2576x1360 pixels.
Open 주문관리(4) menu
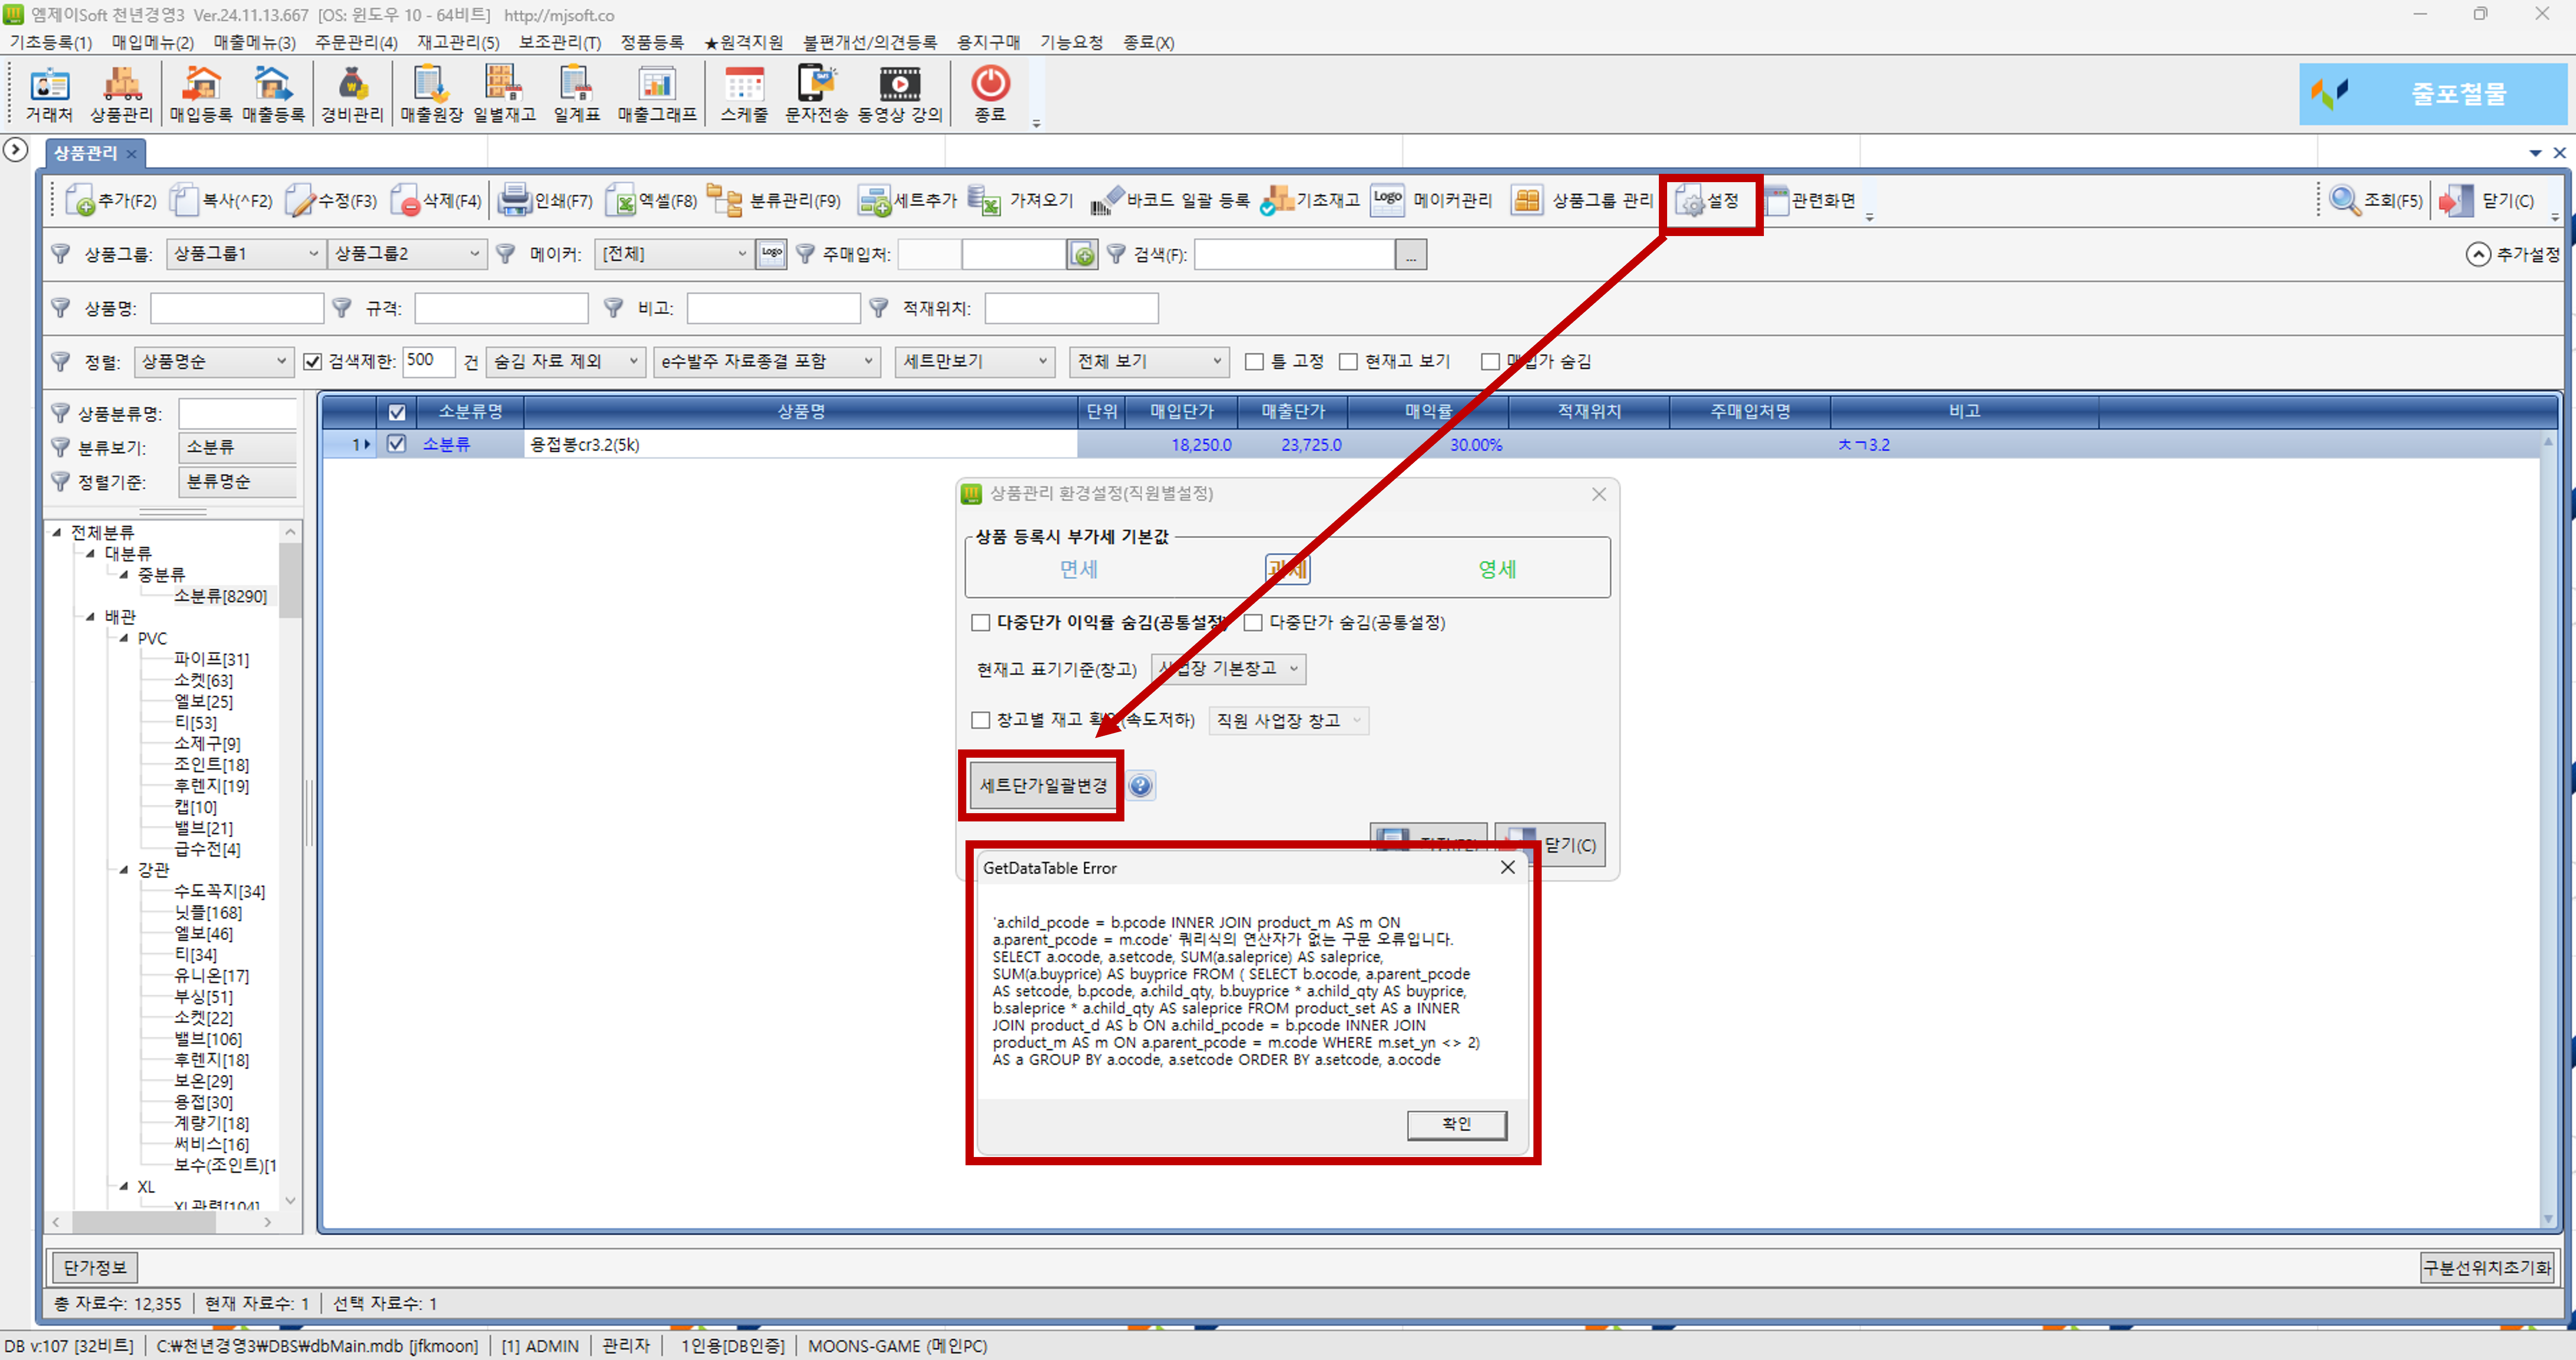(x=356, y=42)
